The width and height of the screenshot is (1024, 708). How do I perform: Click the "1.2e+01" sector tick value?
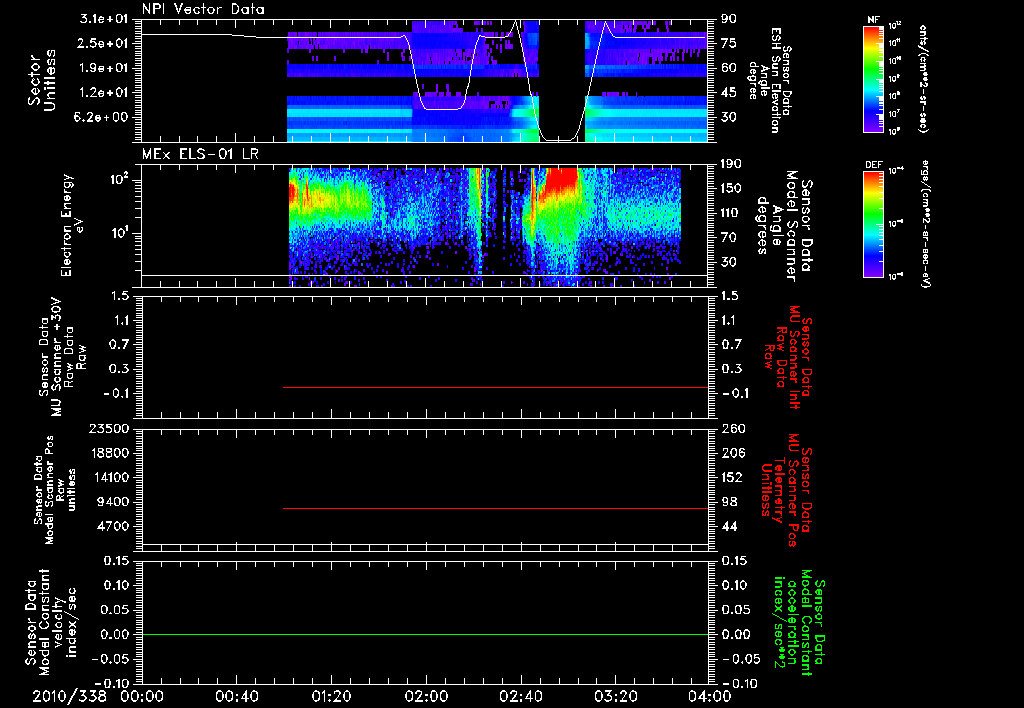tap(103, 93)
